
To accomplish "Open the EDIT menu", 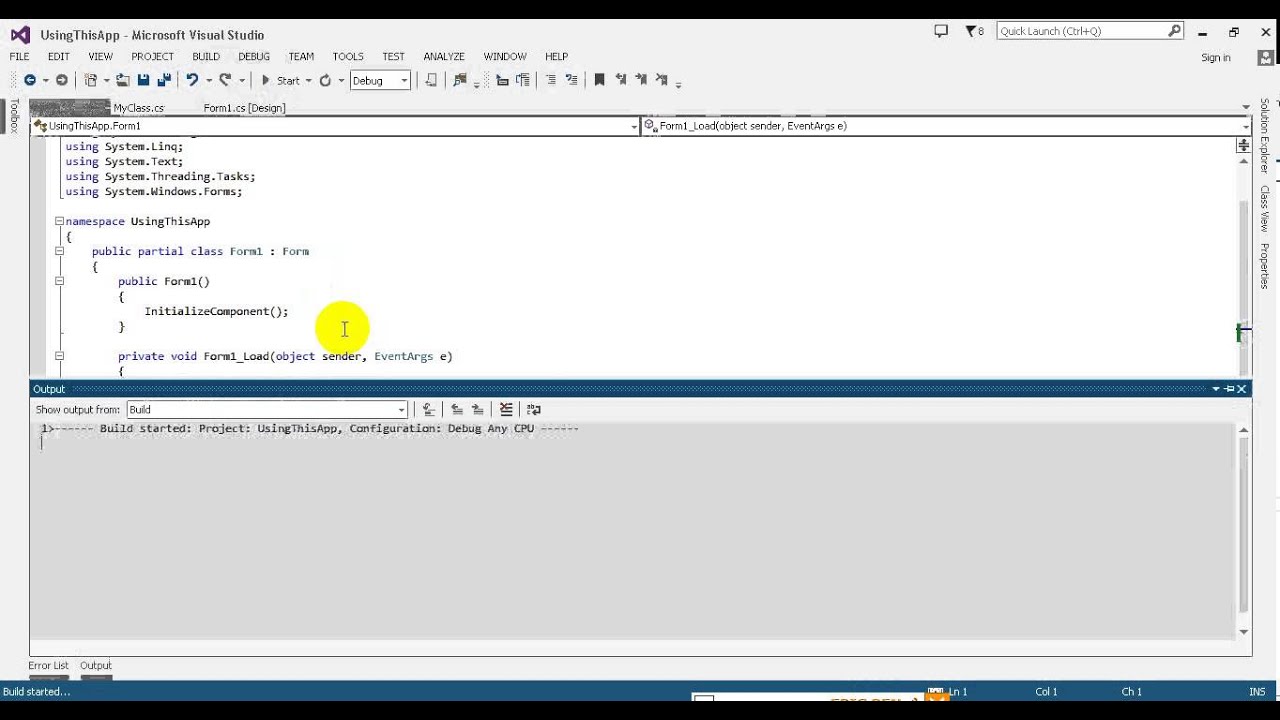I will click(59, 57).
